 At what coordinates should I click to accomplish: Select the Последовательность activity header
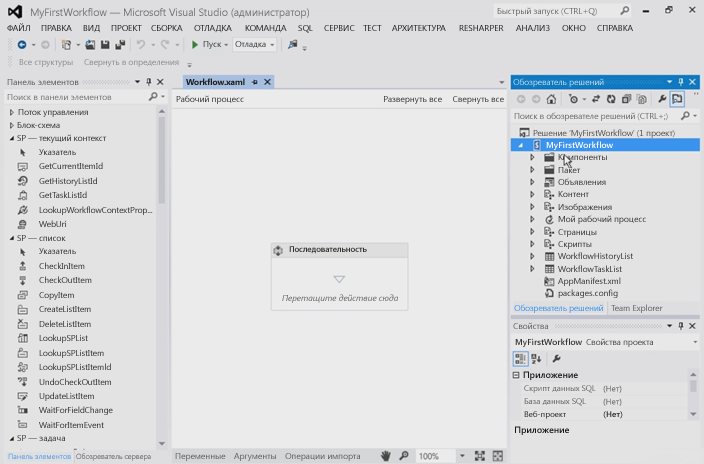339,250
